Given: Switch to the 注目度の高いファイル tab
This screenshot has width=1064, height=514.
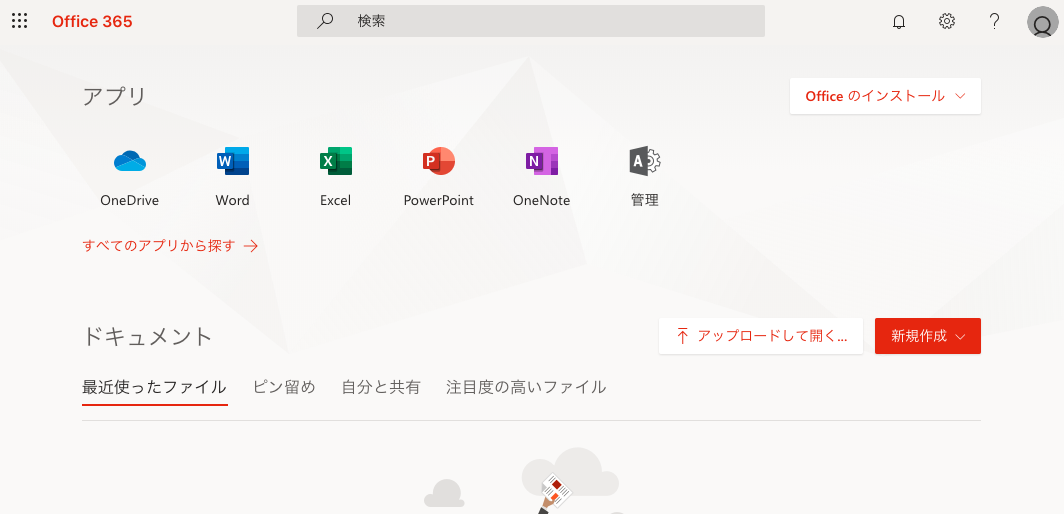Looking at the screenshot, I should (x=526, y=388).
